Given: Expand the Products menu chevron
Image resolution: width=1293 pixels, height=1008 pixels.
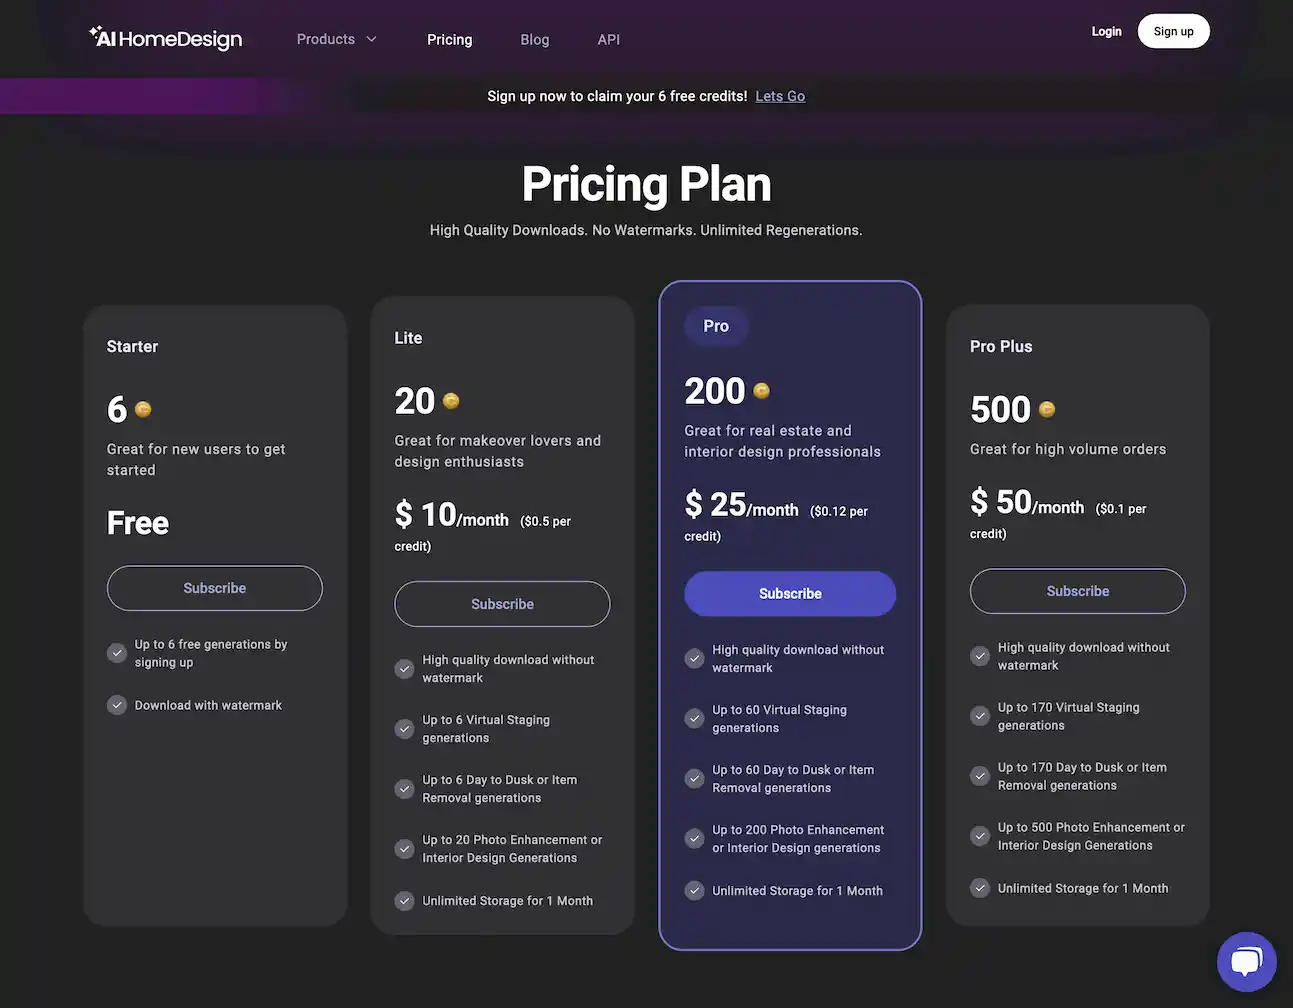Looking at the screenshot, I should [x=371, y=39].
